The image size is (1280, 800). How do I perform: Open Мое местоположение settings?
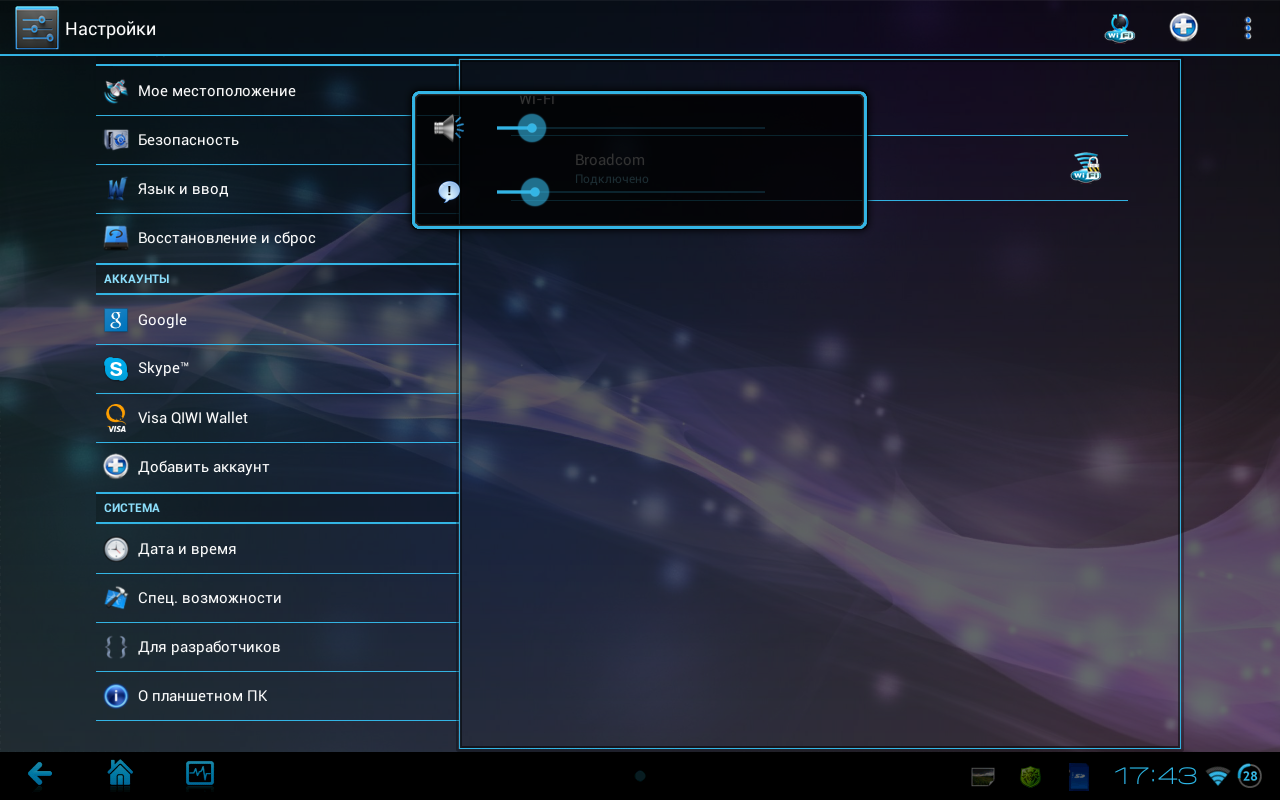pyautogui.click(x=216, y=91)
